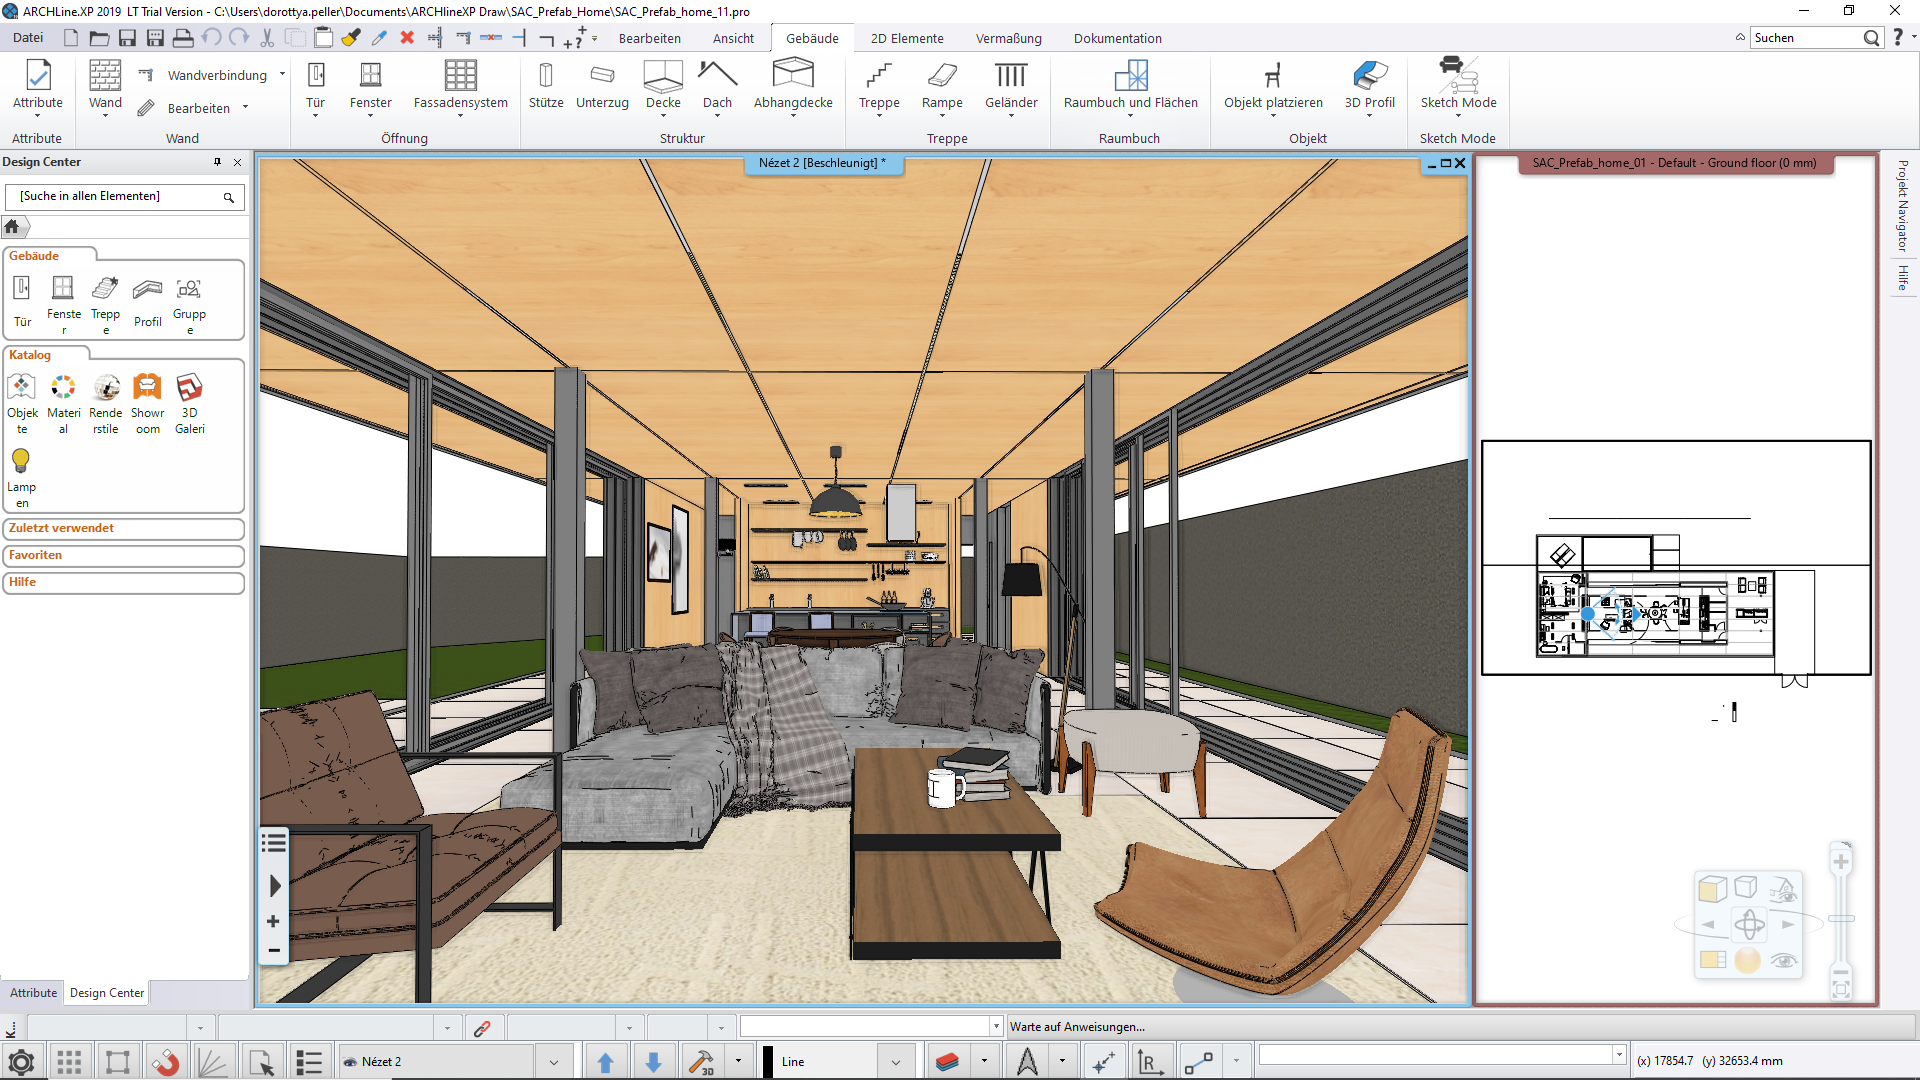Toggle the magnet snap button
This screenshot has width=1920, height=1080.
(x=165, y=1062)
